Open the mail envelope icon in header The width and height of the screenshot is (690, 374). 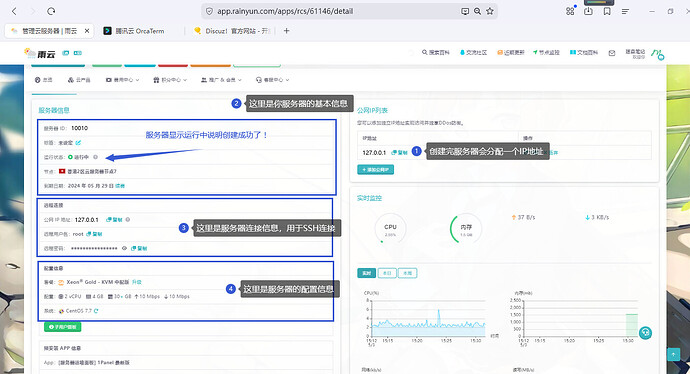click(612, 53)
